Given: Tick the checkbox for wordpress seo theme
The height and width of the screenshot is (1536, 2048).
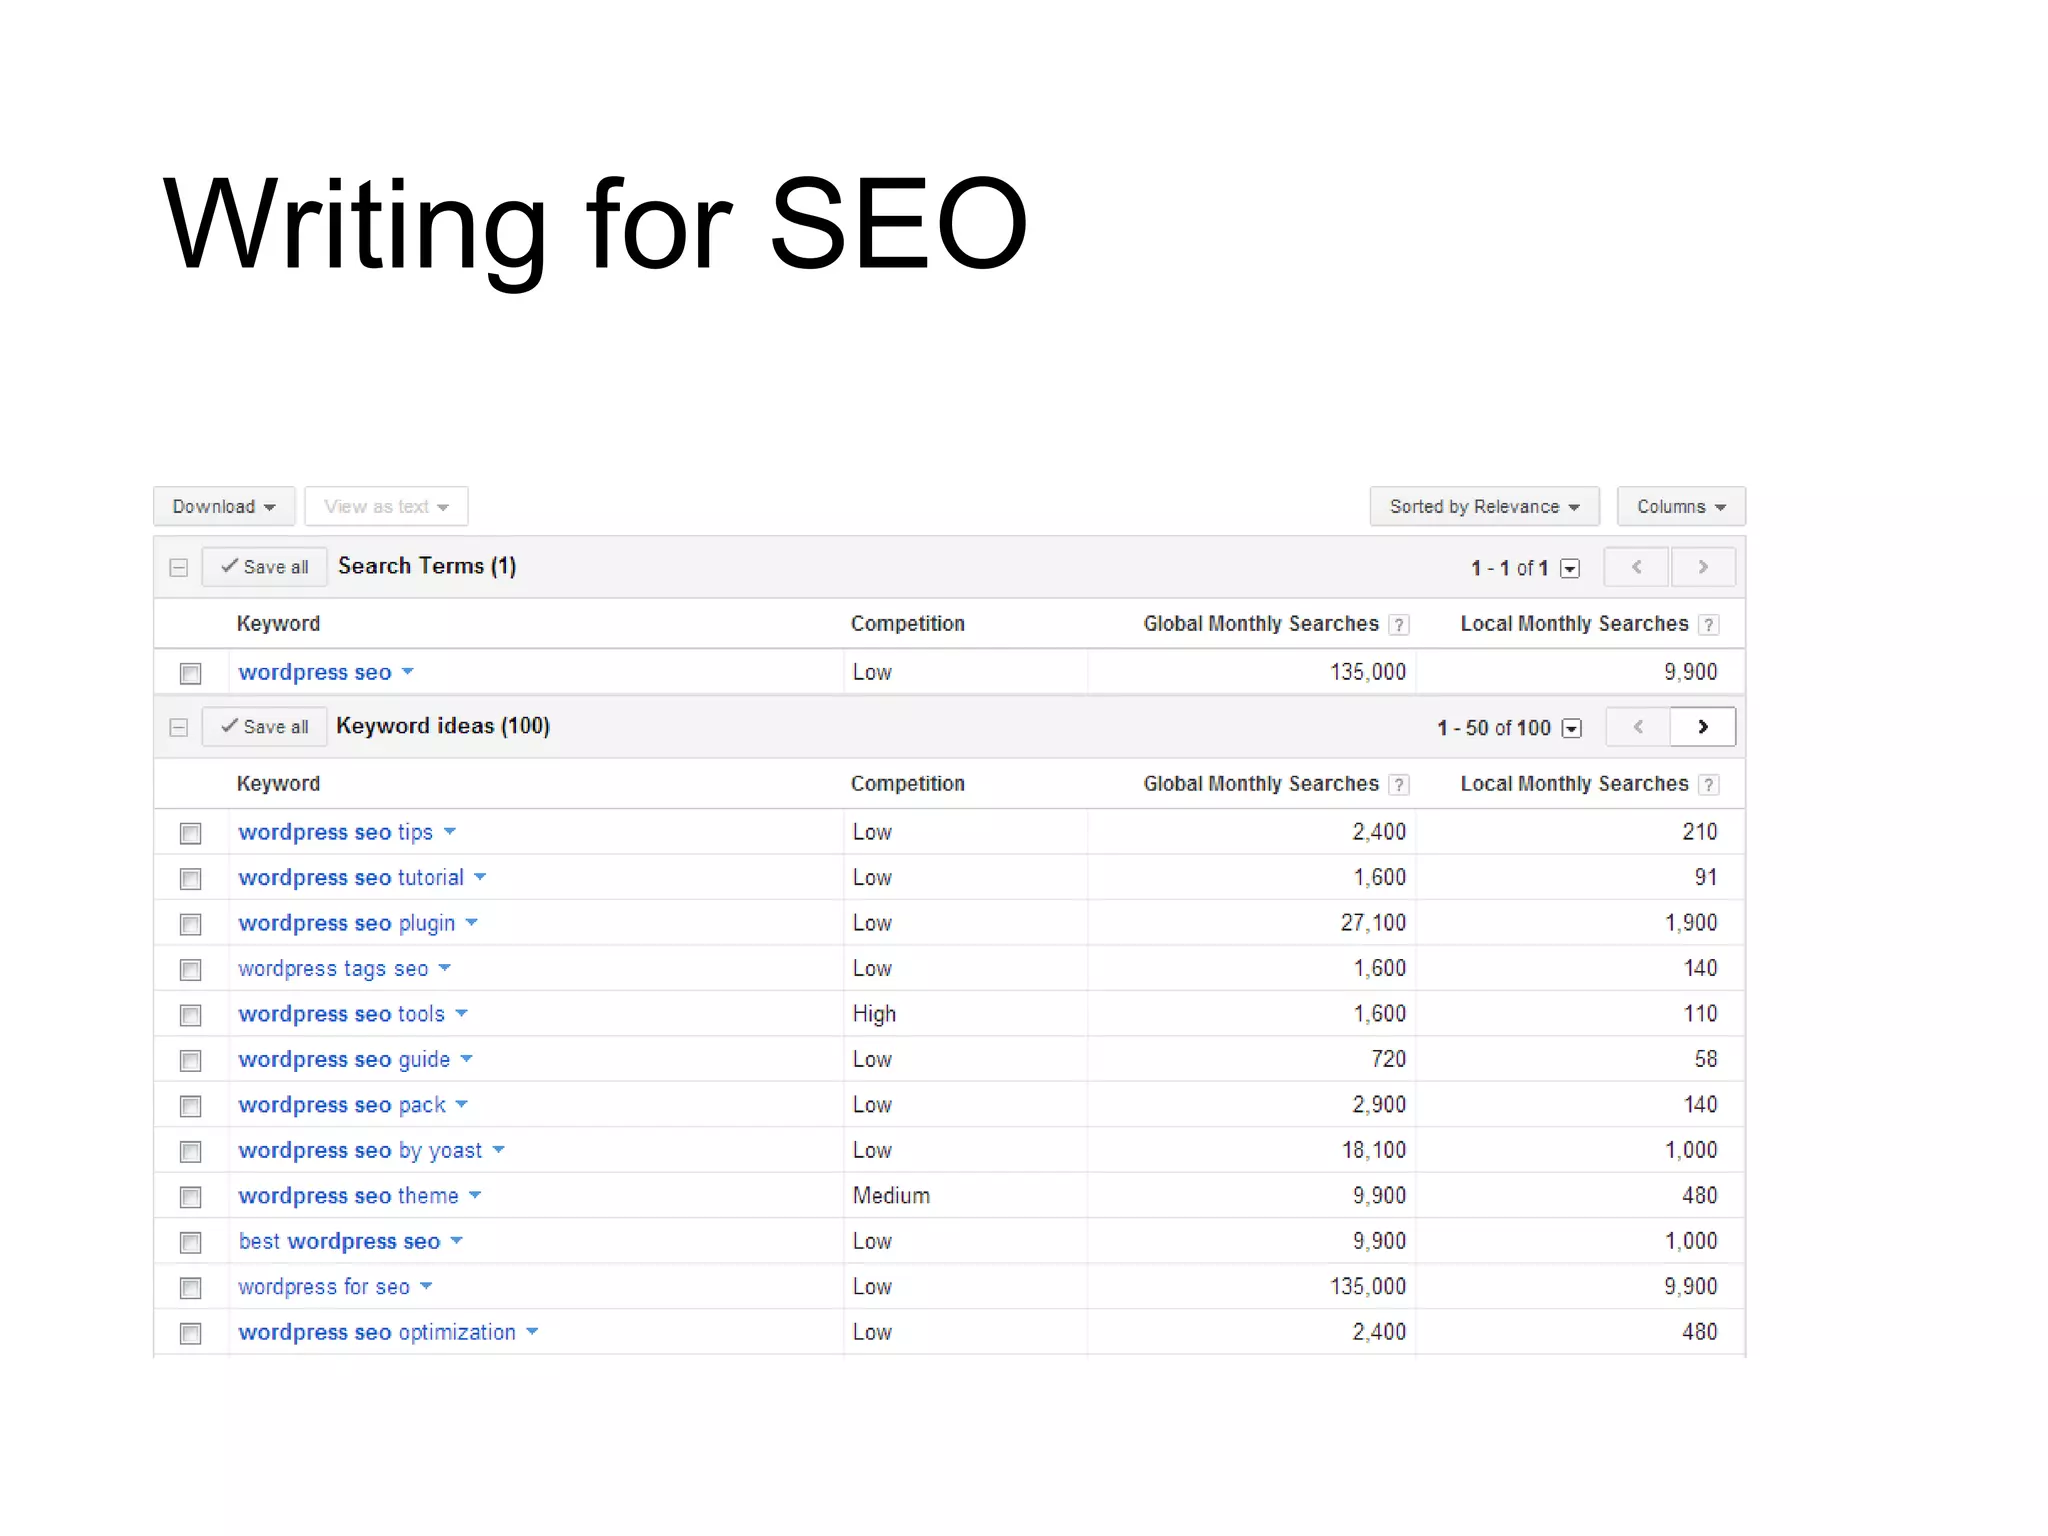Looking at the screenshot, I should pyautogui.click(x=191, y=1198).
